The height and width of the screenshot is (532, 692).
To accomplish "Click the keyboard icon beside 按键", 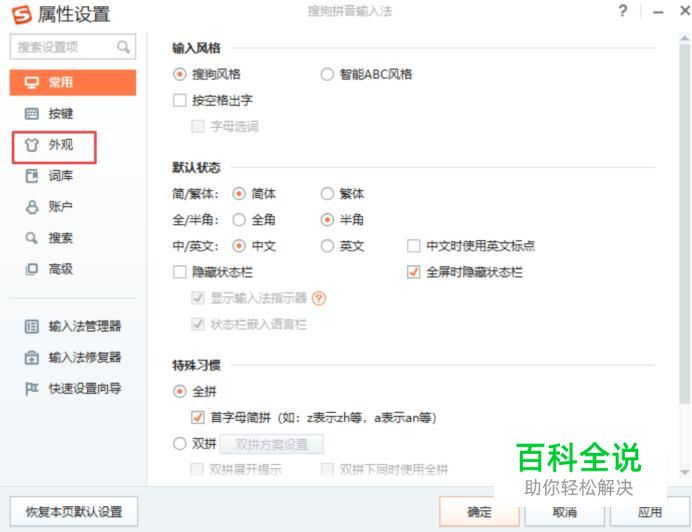I will click(31, 113).
